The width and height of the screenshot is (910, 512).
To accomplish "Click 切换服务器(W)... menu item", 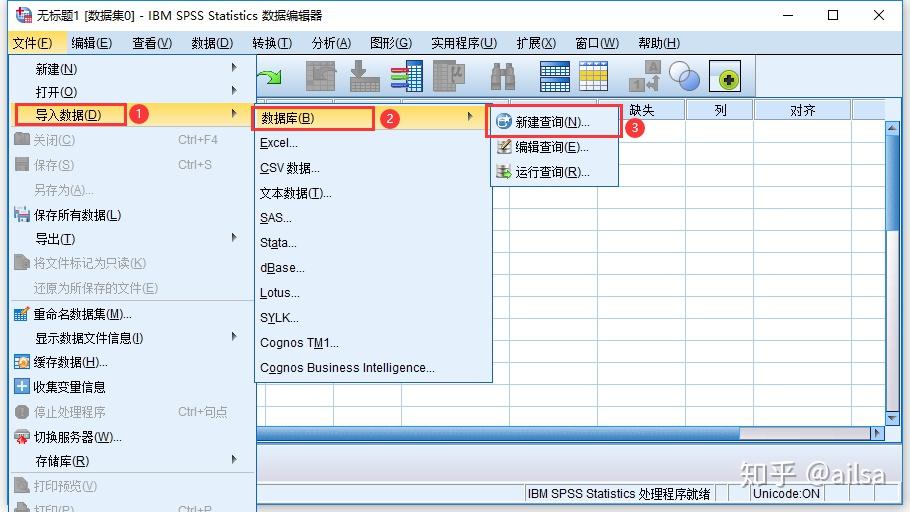I will pos(132,437).
